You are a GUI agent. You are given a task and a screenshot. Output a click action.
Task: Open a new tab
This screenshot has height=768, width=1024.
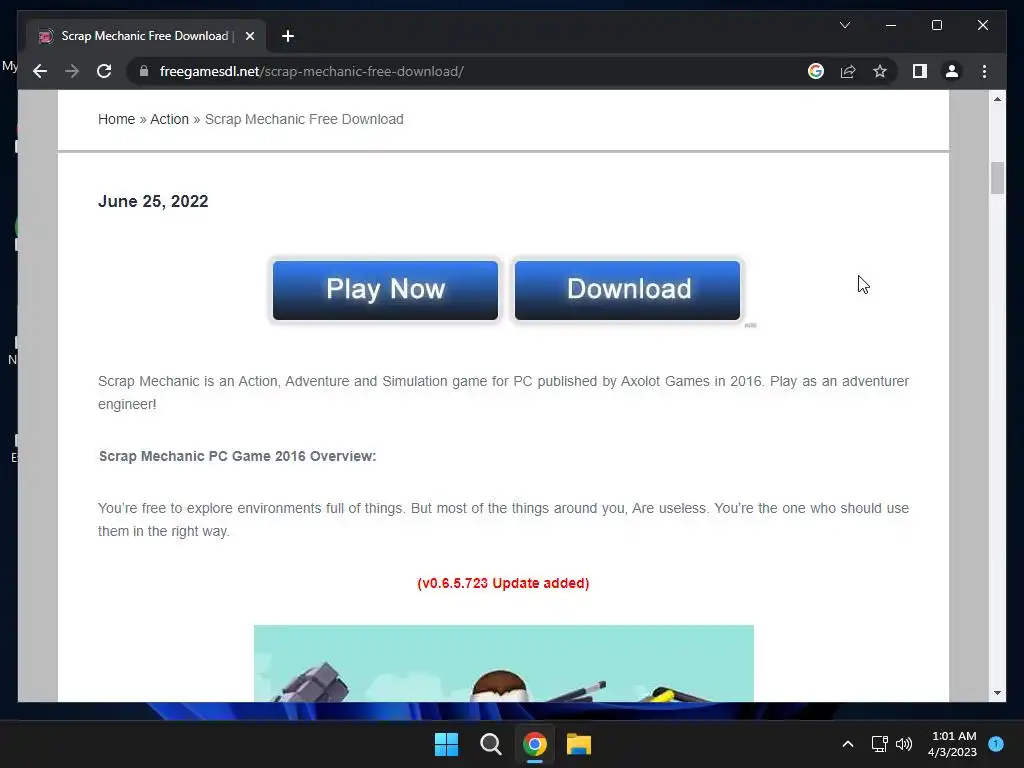[288, 36]
